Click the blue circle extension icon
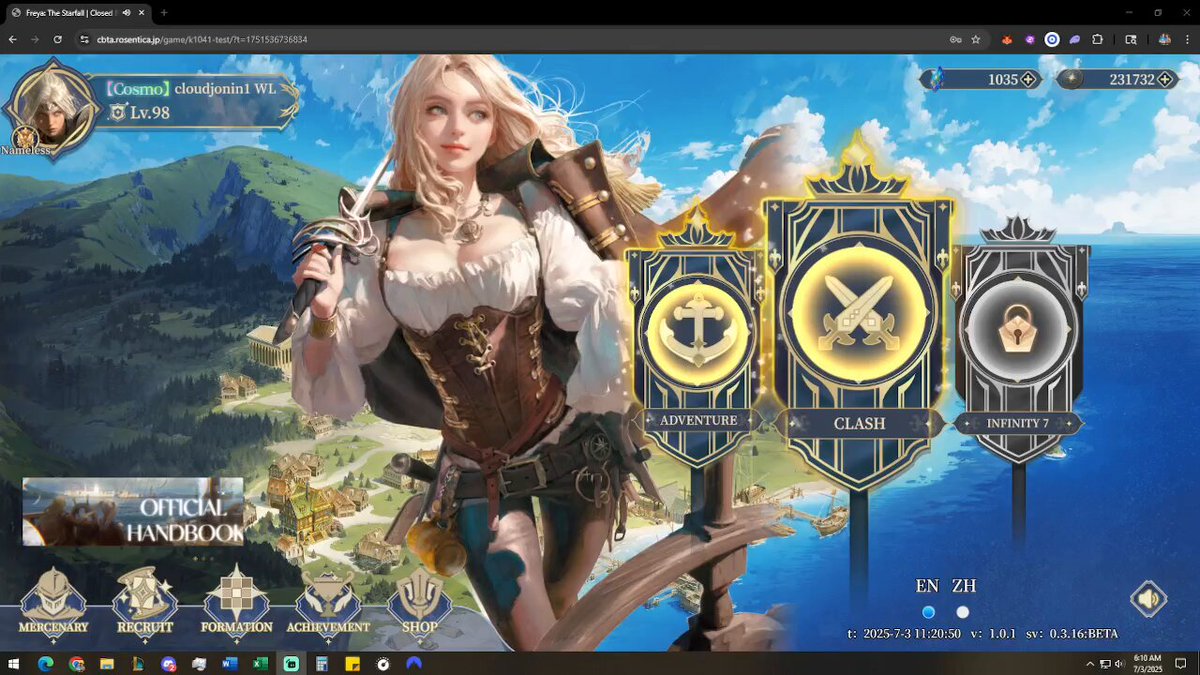 (x=1052, y=39)
